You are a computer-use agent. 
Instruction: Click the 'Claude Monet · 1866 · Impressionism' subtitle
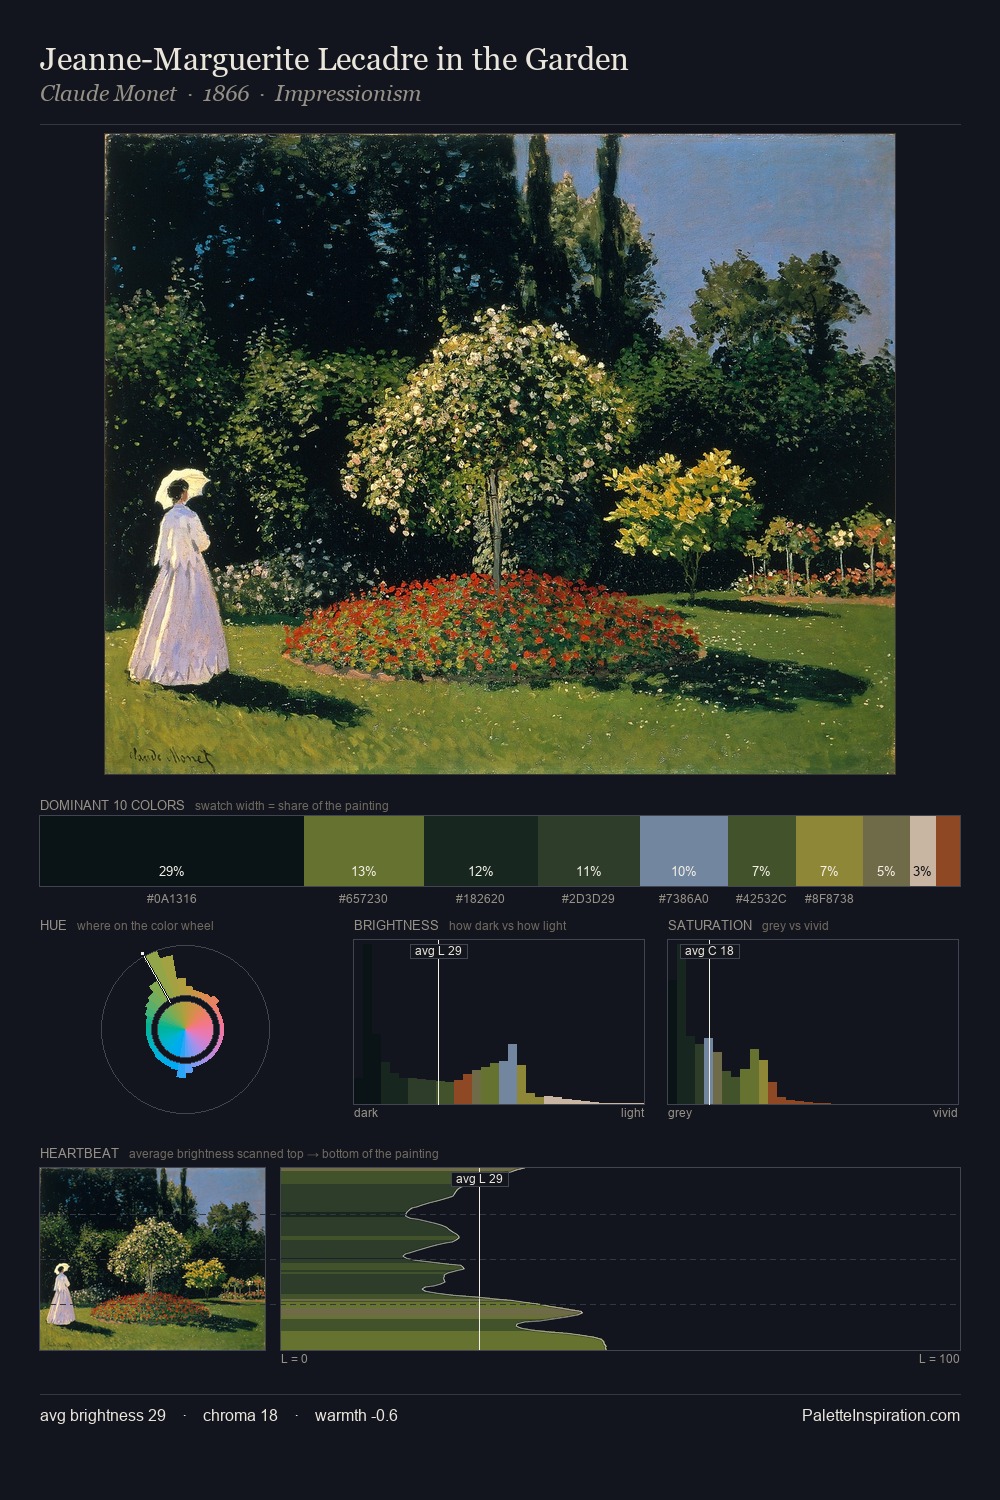pos(230,94)
